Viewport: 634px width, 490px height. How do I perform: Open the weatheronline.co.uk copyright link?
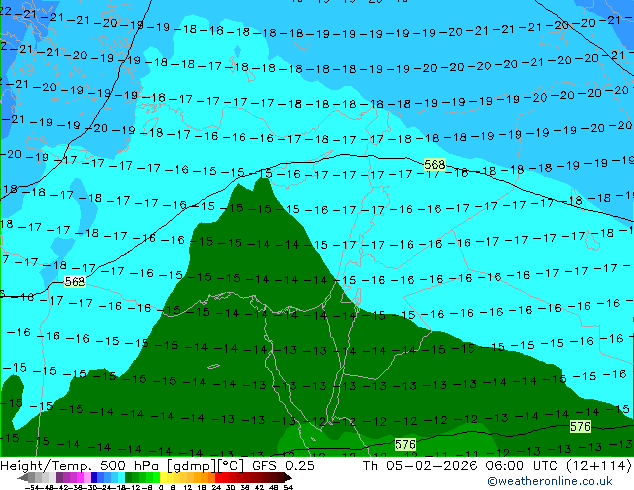(x=550, y=481)
